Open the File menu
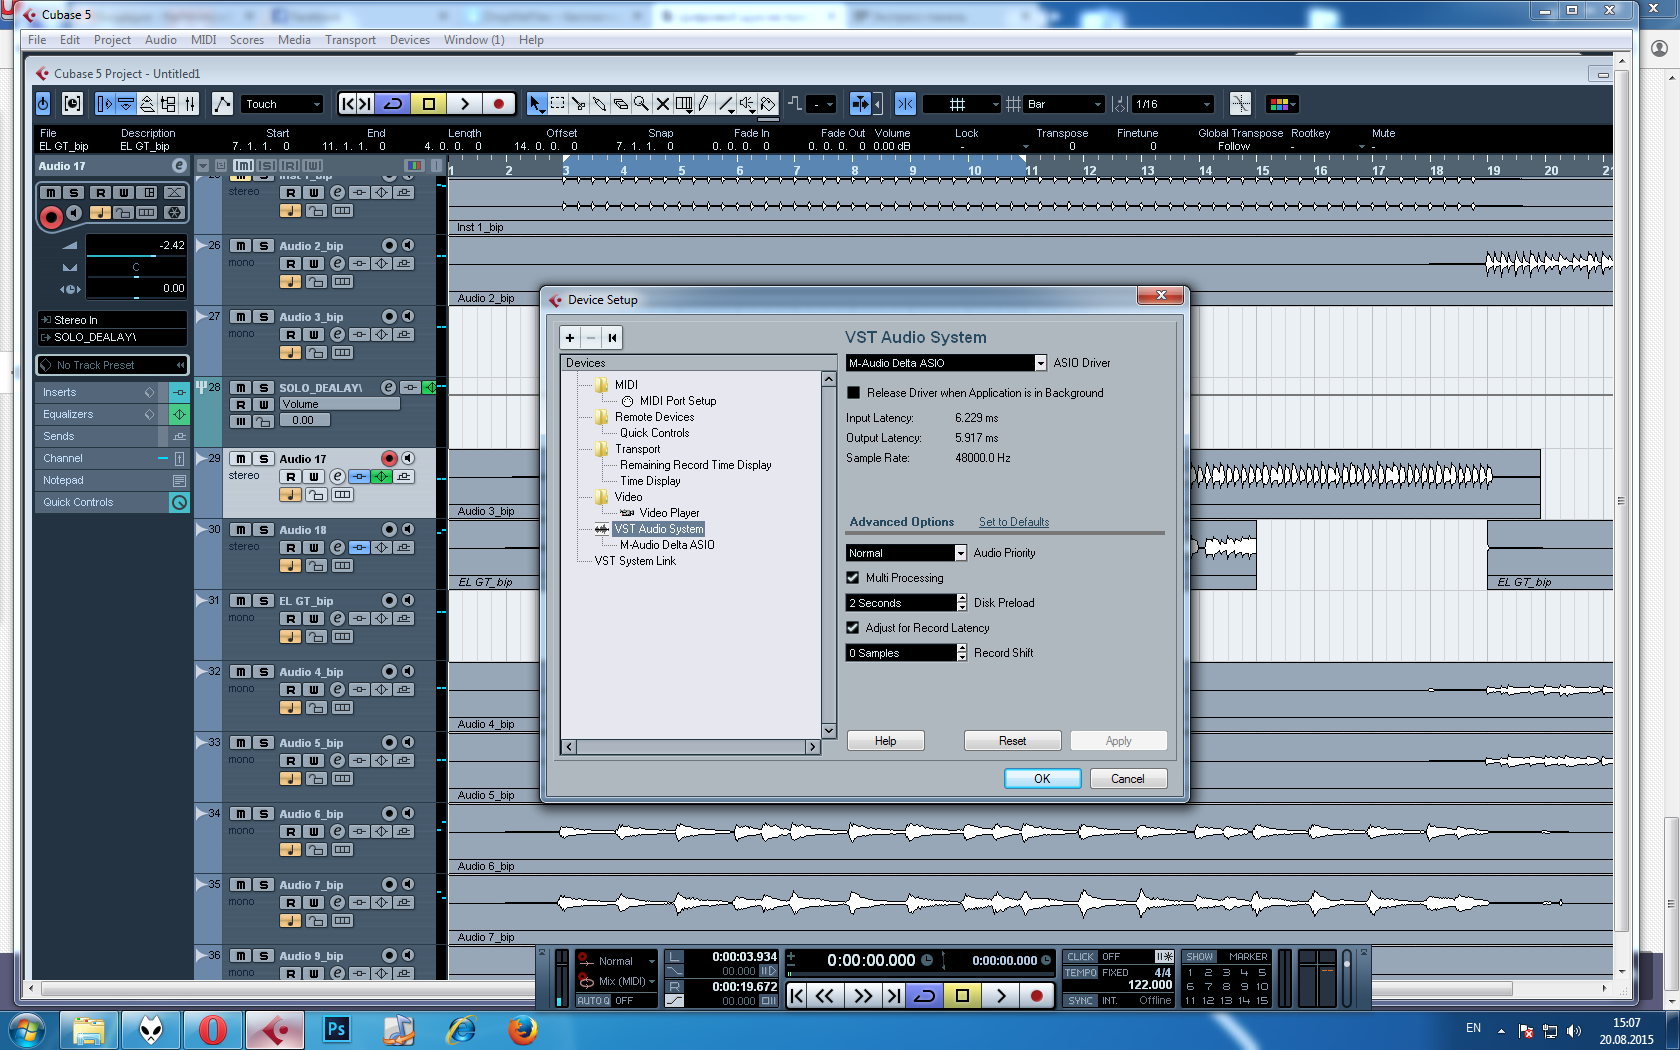Image resolution: width=1680 pixels, height=1050 pixels. [x=37, y=40]
